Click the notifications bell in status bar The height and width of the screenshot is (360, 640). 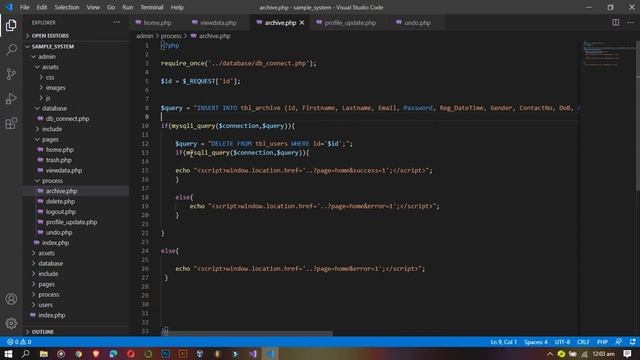633,342
